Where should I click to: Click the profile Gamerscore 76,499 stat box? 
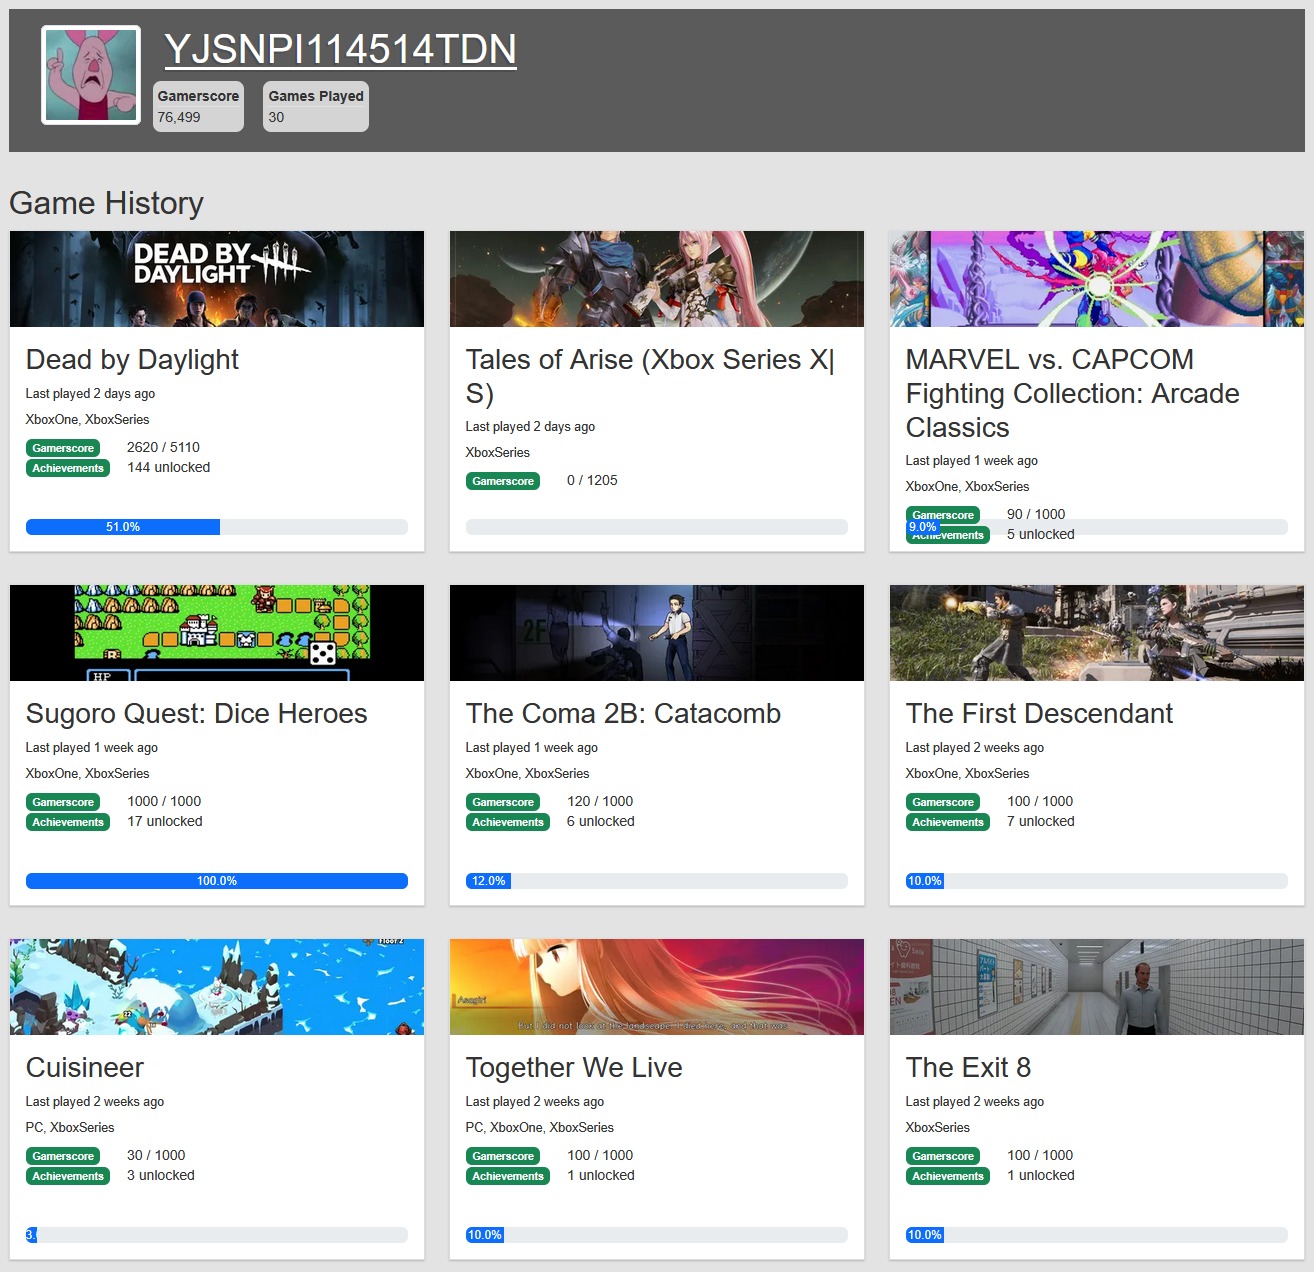(198, 106)
